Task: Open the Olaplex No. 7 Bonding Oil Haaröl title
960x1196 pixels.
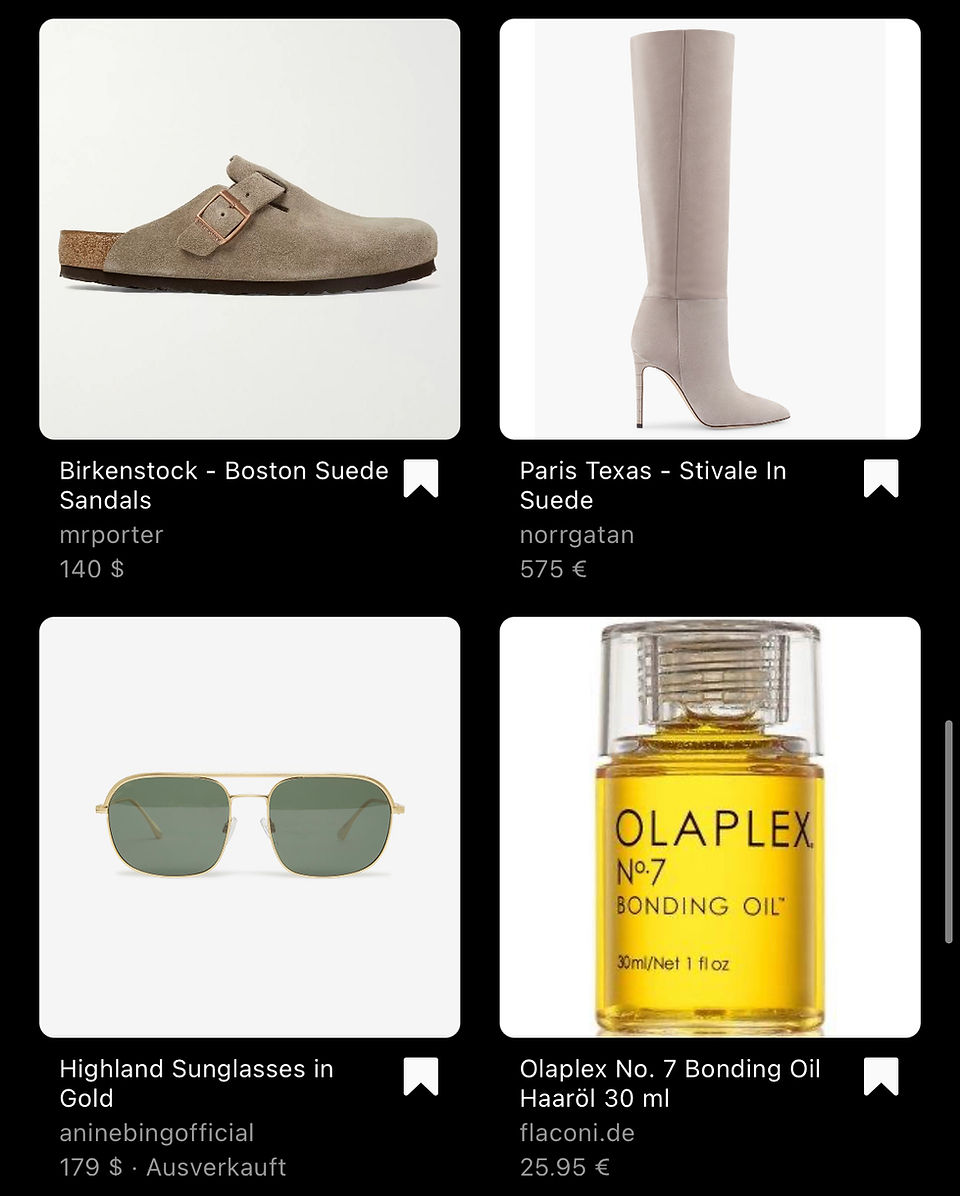Action: (x=670, y=1083)
